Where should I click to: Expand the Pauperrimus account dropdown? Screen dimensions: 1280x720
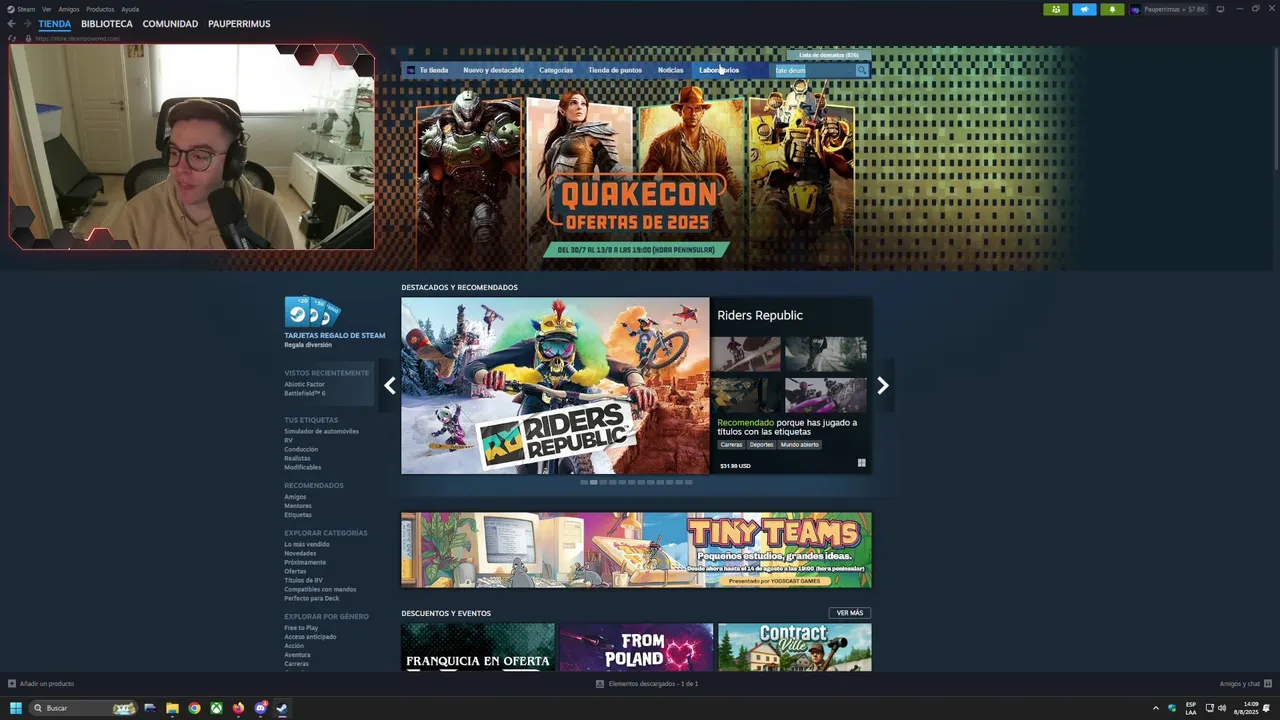[x=1174, y=9]
